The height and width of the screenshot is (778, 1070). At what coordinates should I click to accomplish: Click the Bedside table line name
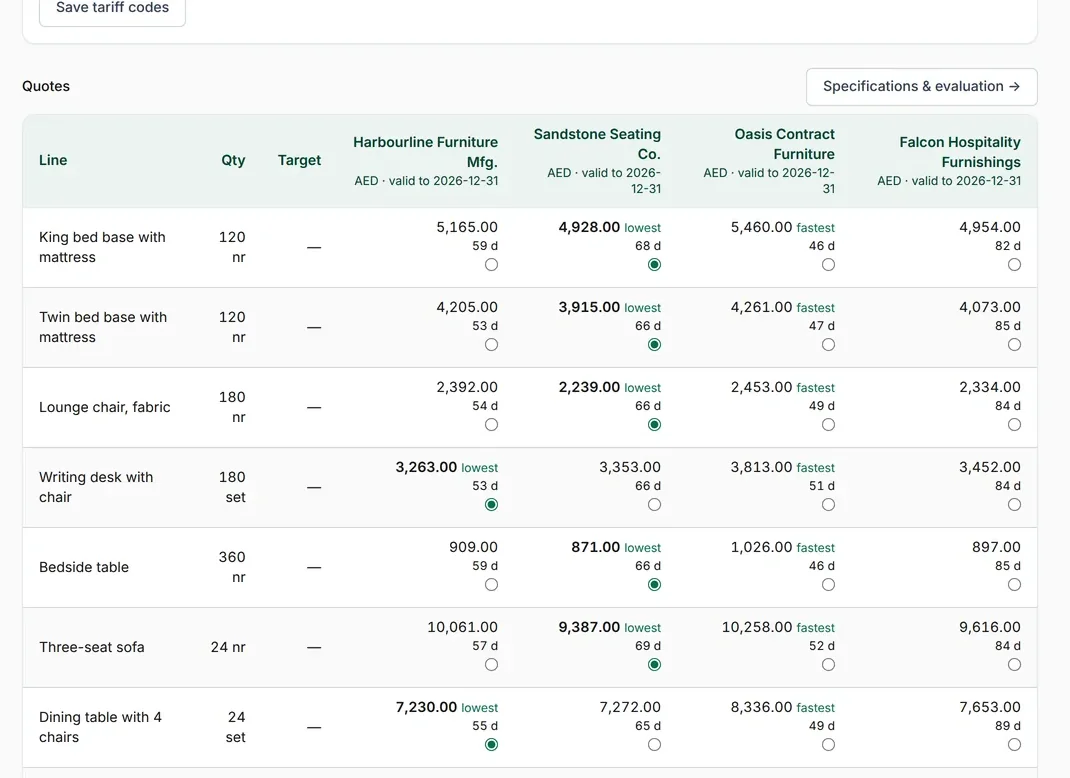84,567
